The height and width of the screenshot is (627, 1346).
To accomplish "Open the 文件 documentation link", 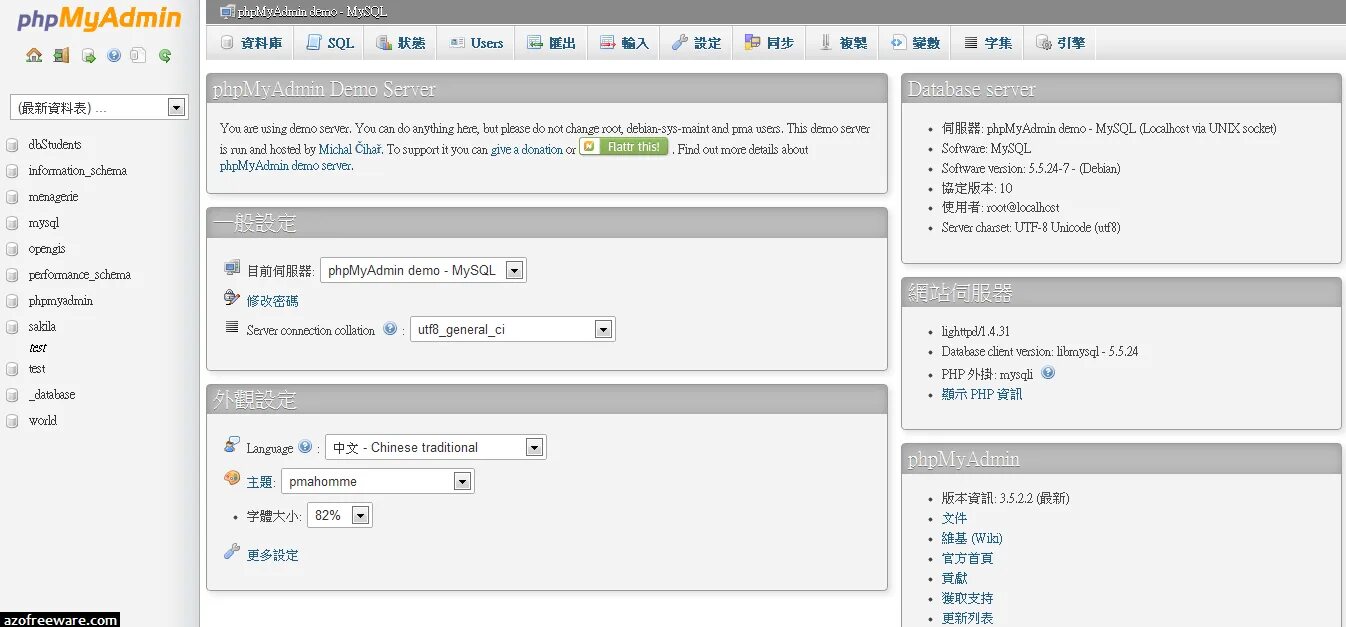I will point(954,518).
